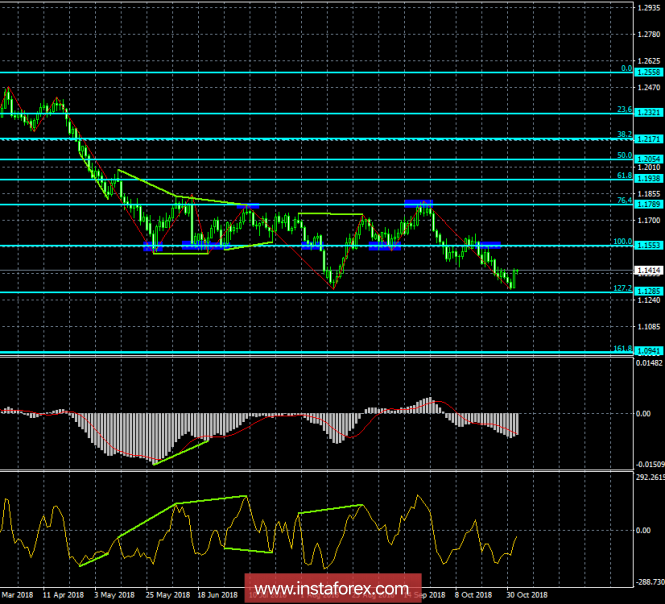Select the 76.4 Fibonacci level marker

pos(623,200)
